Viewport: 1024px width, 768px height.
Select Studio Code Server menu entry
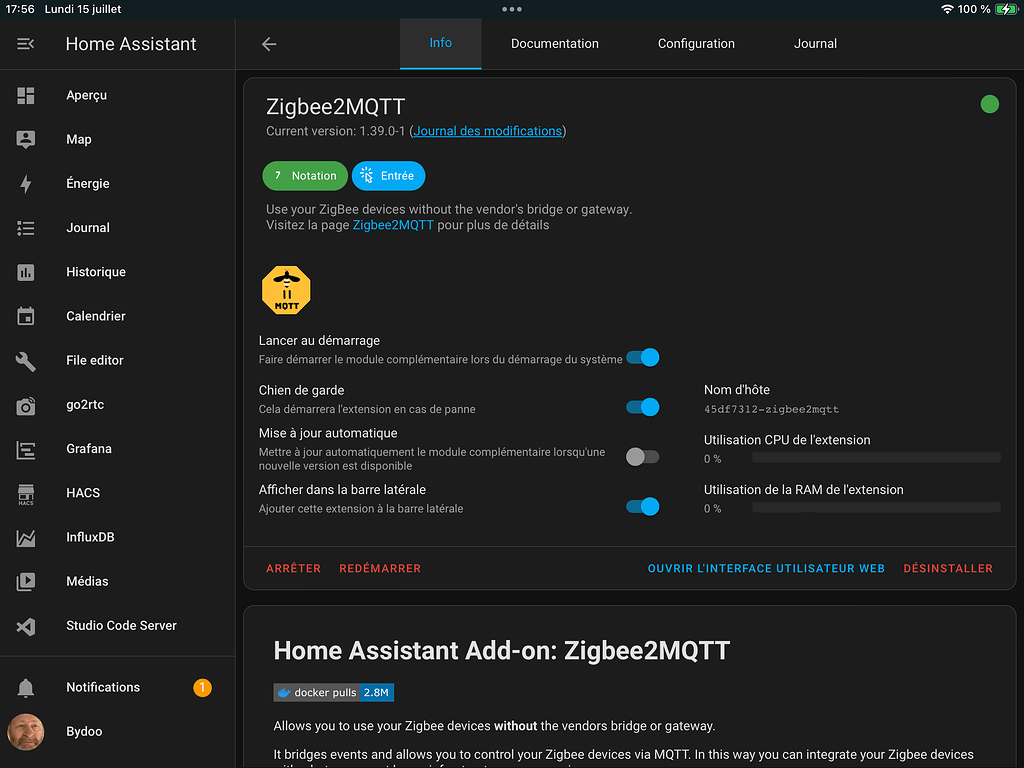point(118,626)
